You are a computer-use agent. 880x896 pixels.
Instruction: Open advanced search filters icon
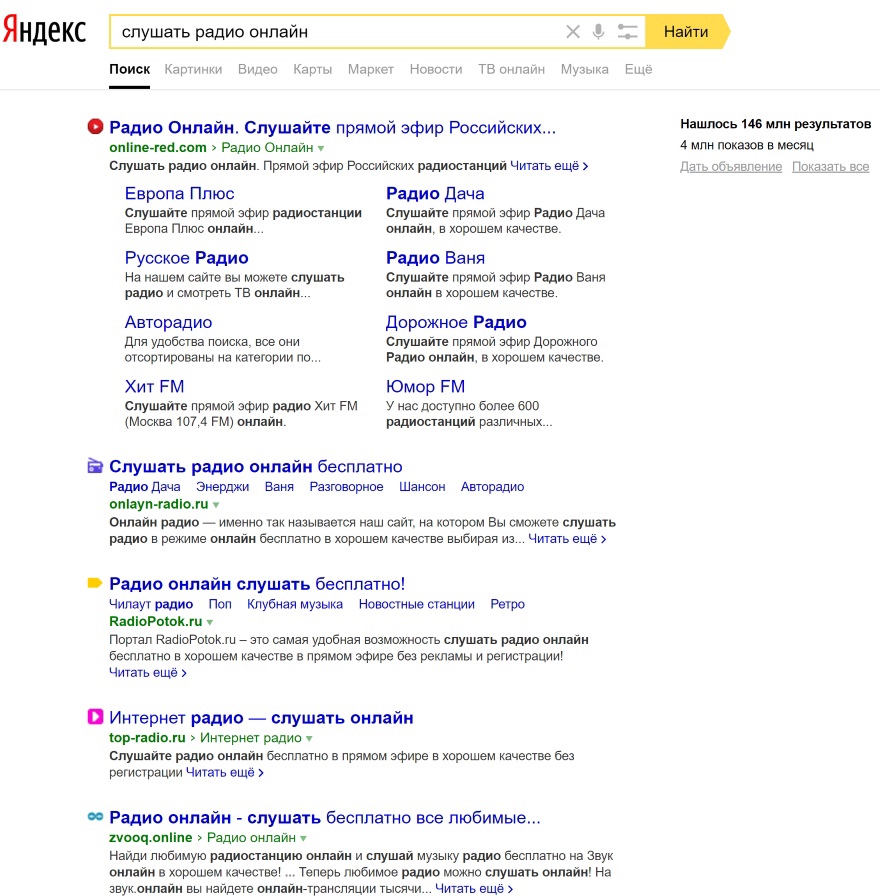(x=627, y=32)
